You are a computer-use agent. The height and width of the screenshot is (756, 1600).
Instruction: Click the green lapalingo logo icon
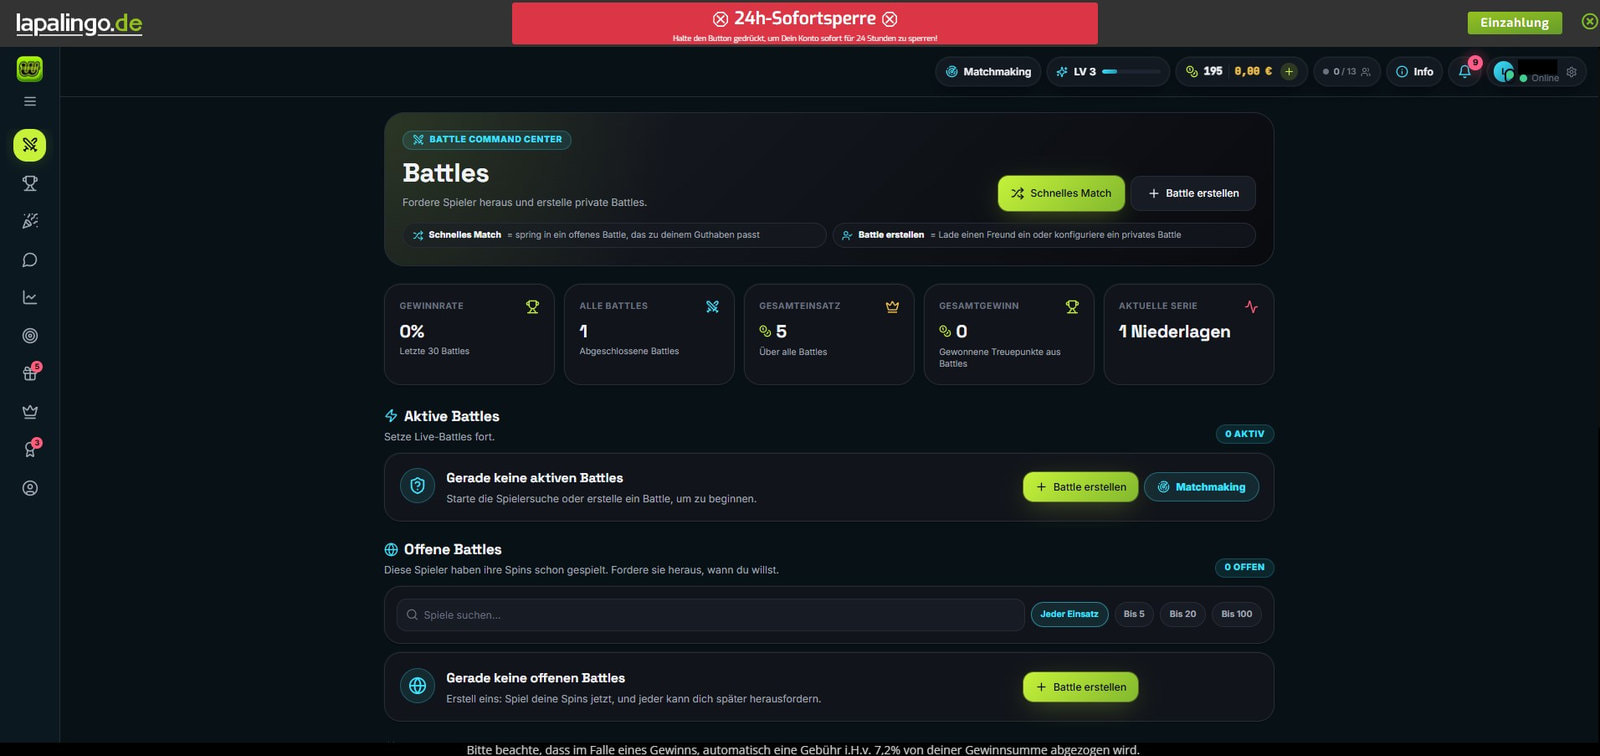30,69
